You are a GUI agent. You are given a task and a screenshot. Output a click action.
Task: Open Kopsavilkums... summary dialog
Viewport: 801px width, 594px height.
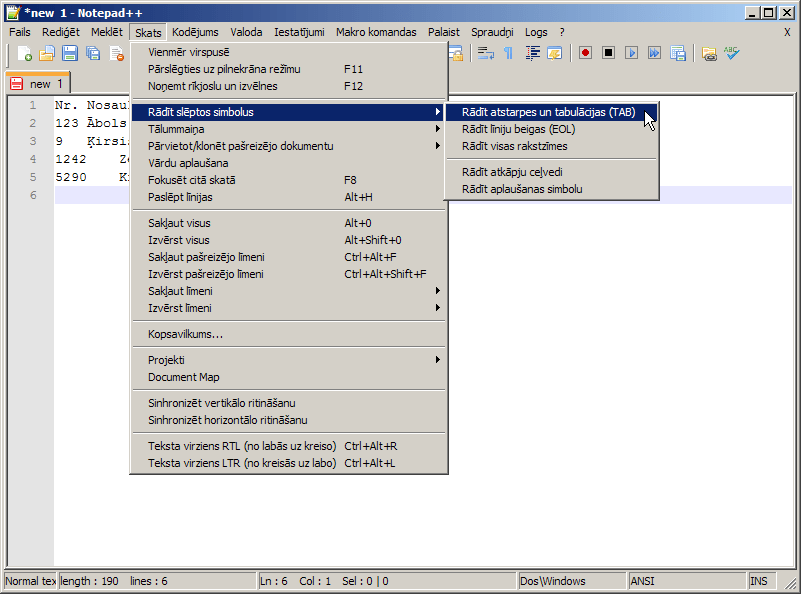pos(289,334)
